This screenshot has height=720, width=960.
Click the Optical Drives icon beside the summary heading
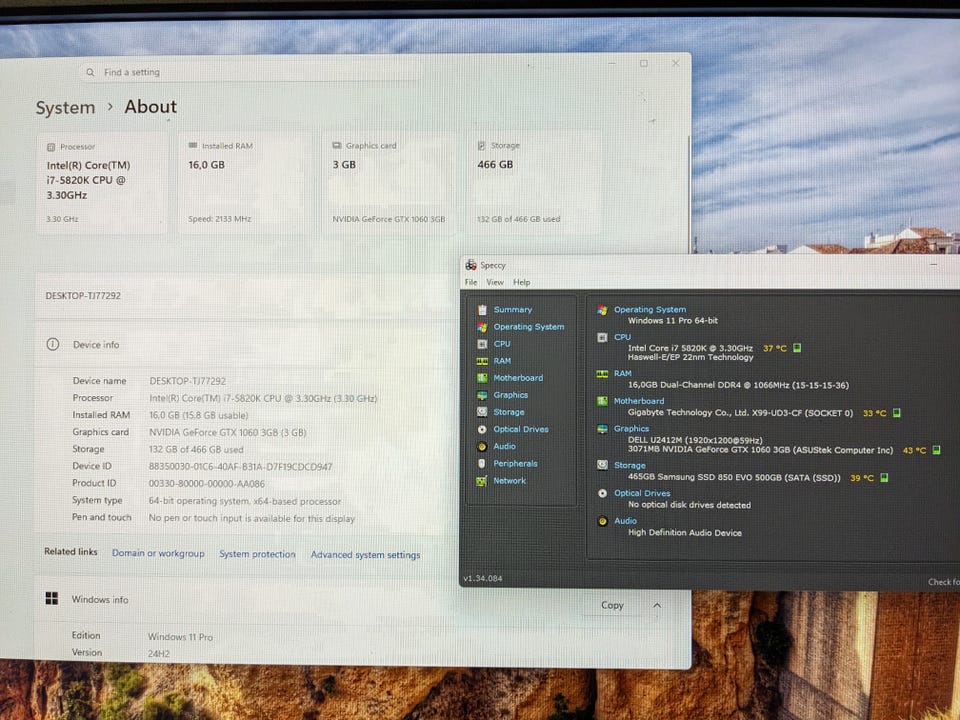pyautogui.click(x=602, y=493)
